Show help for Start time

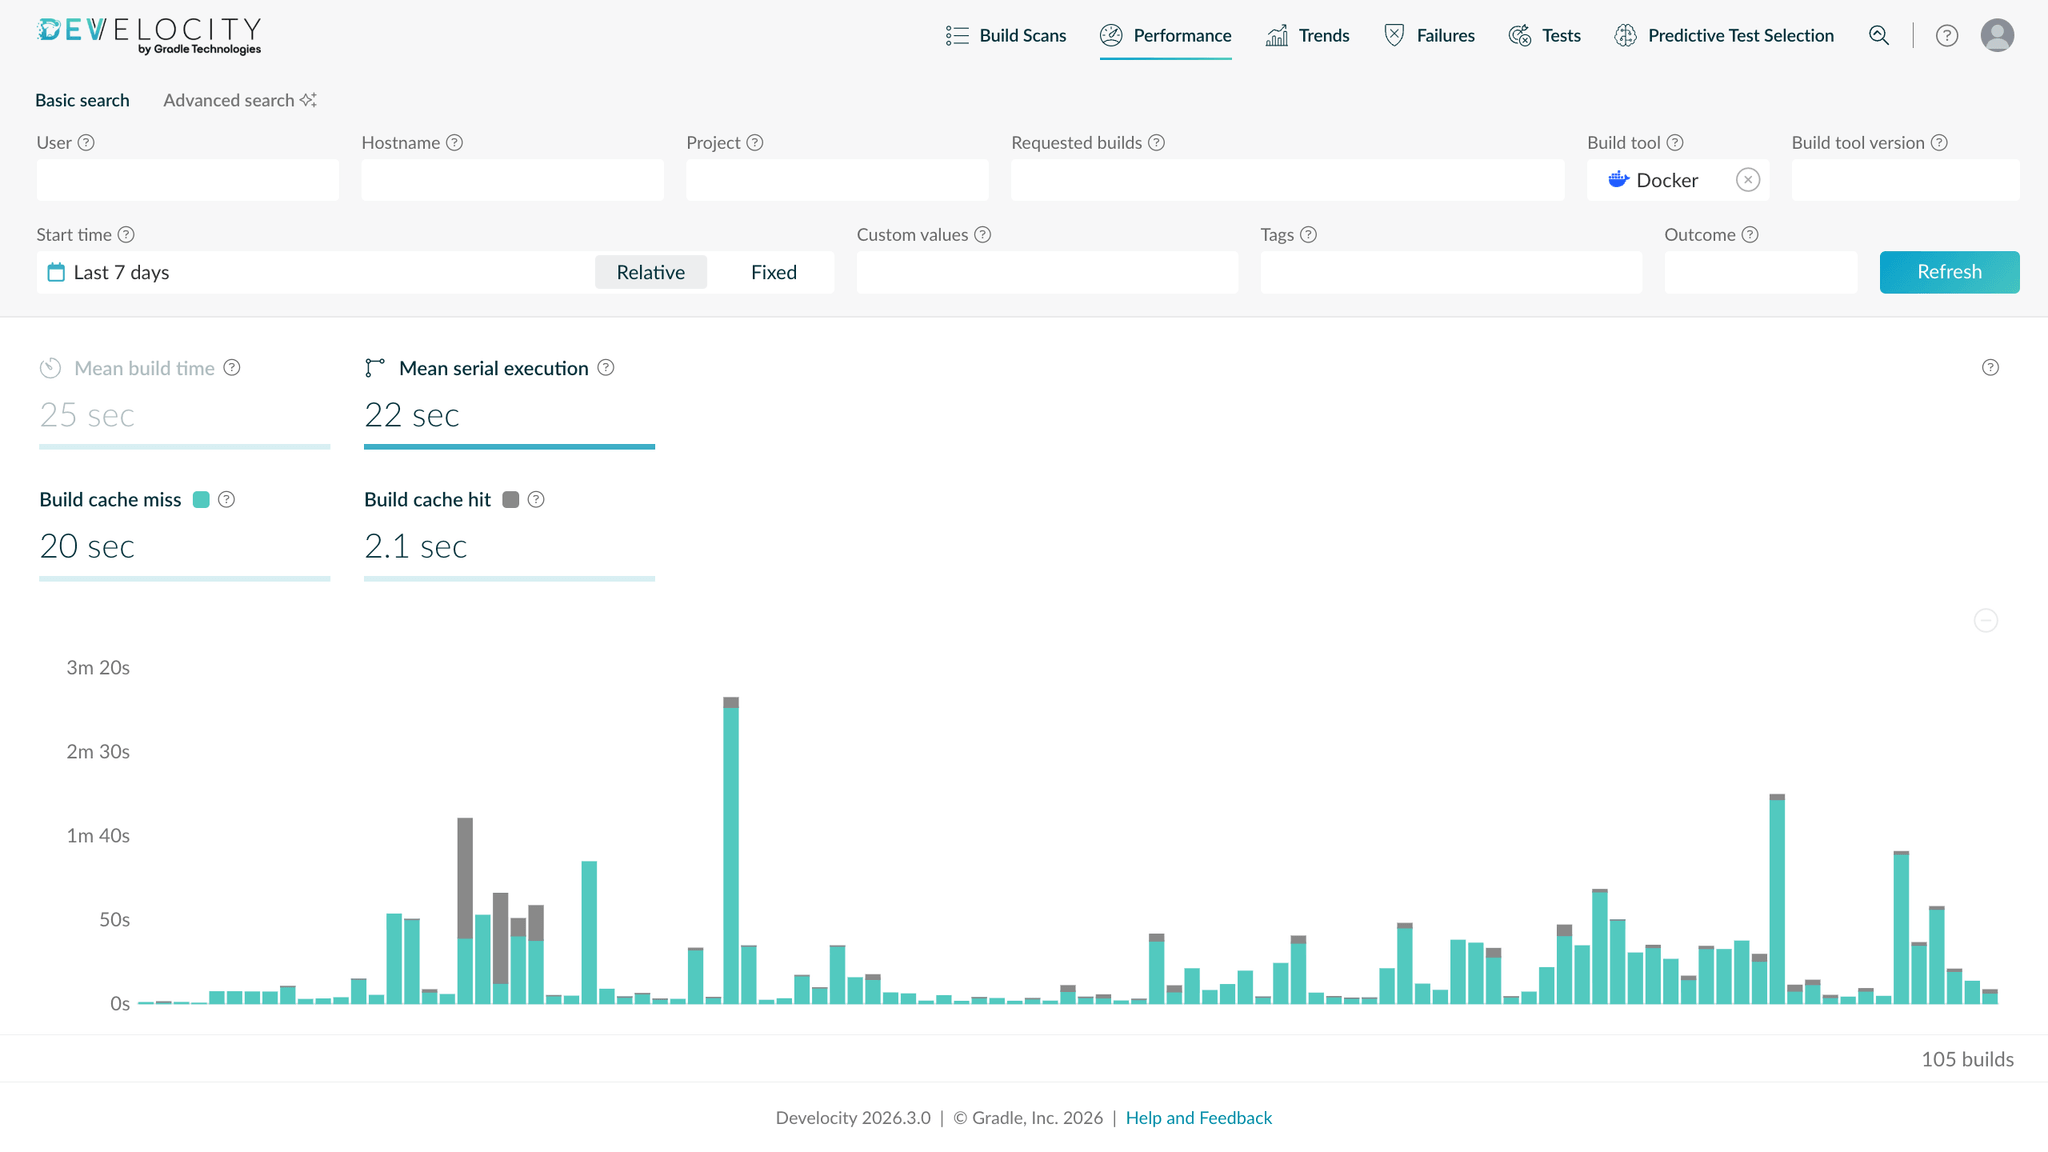[x=126, y=235]
